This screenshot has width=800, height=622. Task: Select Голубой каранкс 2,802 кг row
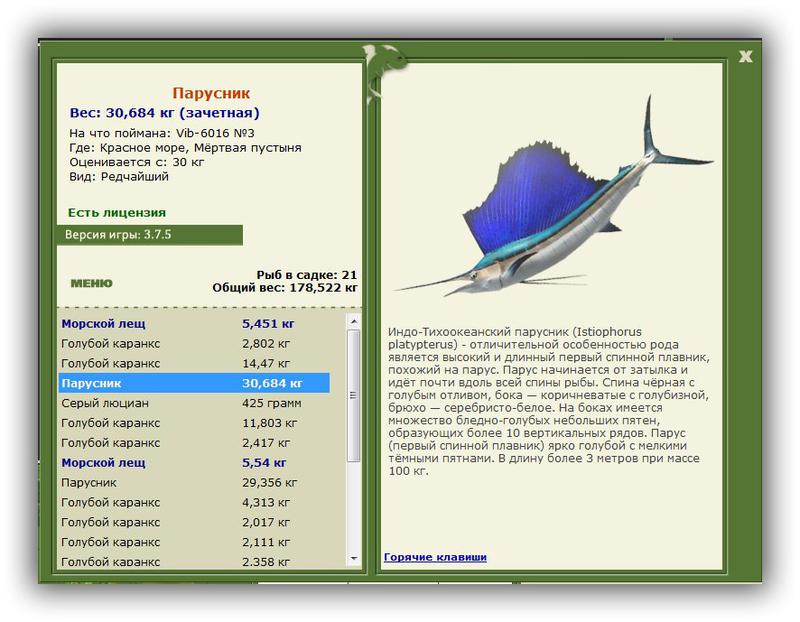[x=194, y=343]
